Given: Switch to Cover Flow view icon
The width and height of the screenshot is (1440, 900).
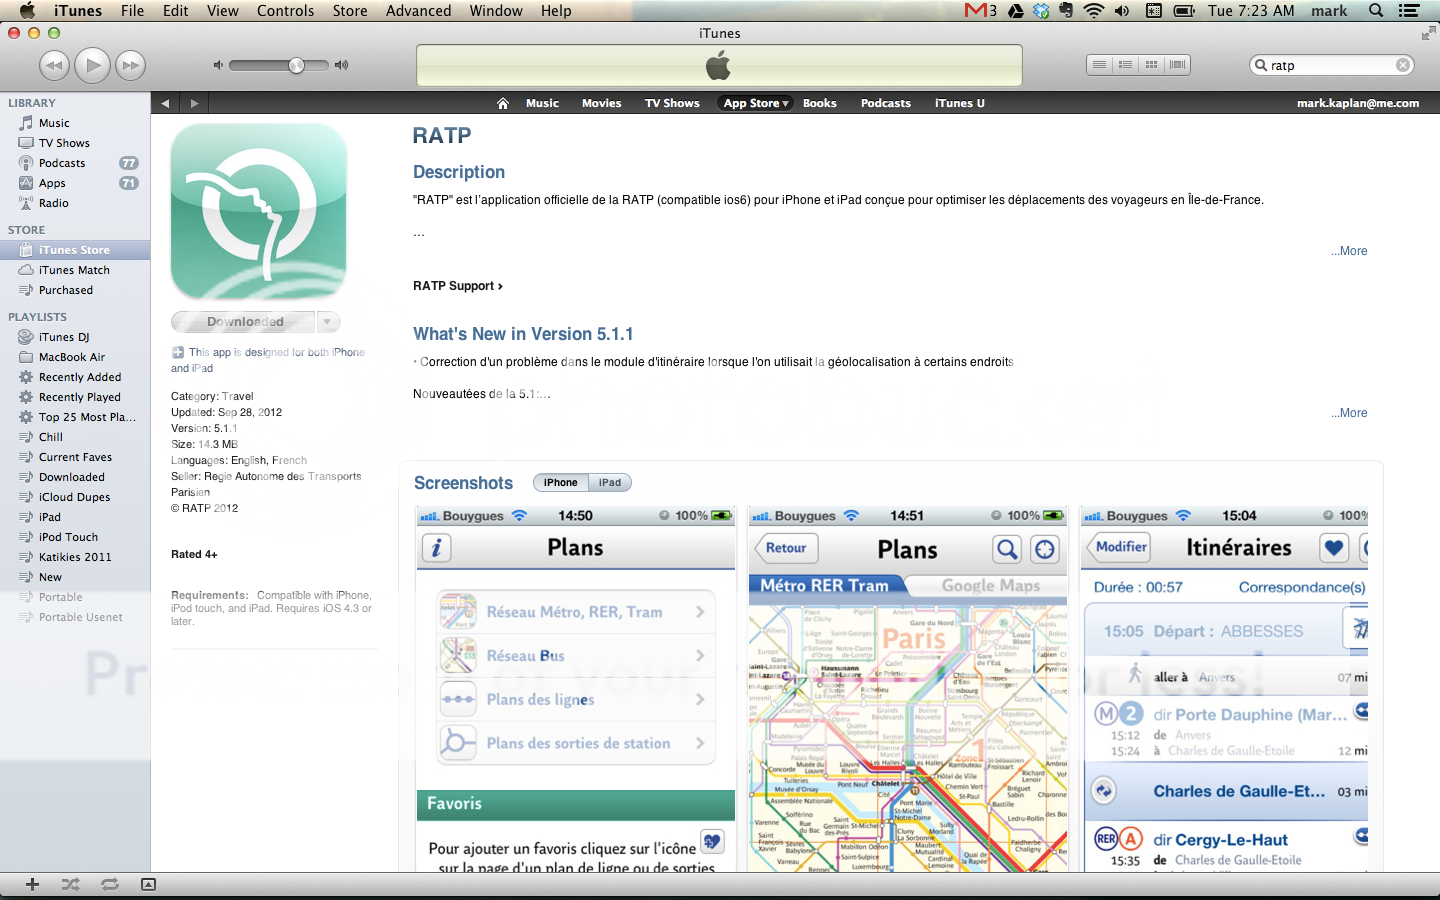Looking at the screenshot, I should point(1177,65).
